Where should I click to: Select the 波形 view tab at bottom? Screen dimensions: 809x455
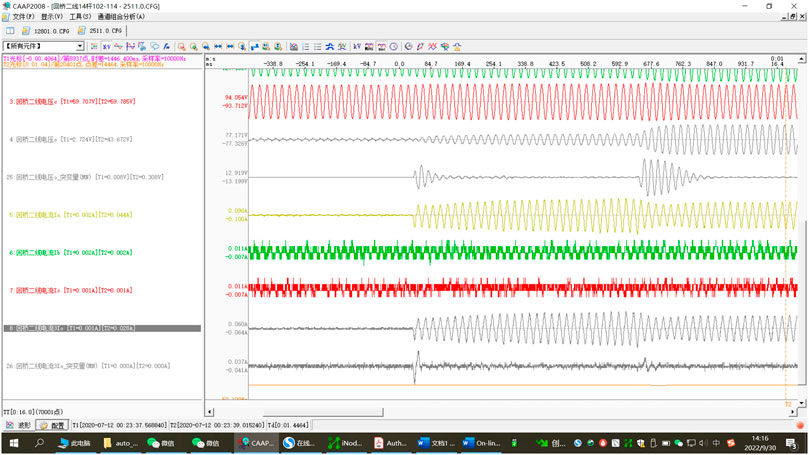coord(19,425)
